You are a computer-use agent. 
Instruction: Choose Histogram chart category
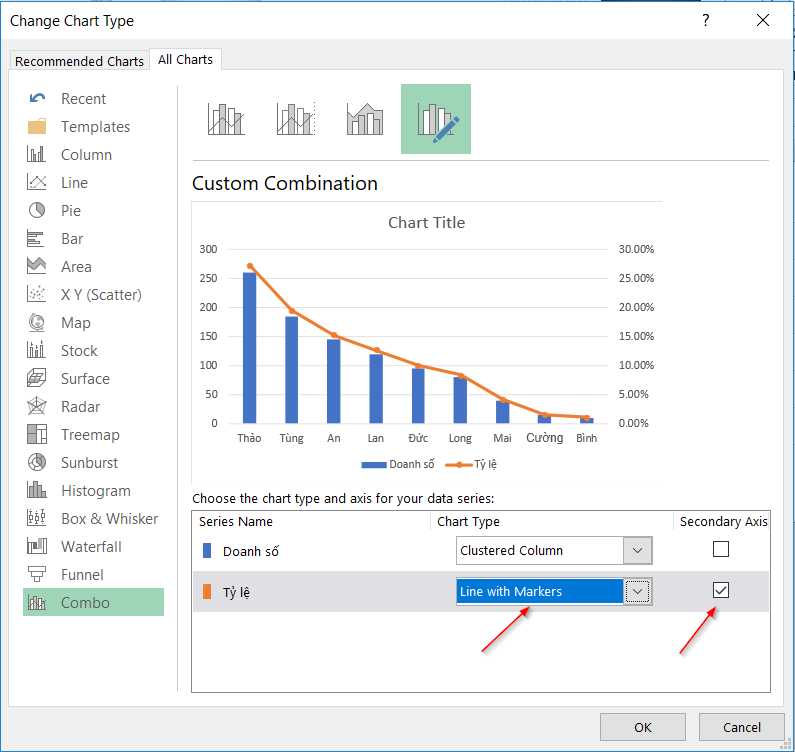pos(93,490)
